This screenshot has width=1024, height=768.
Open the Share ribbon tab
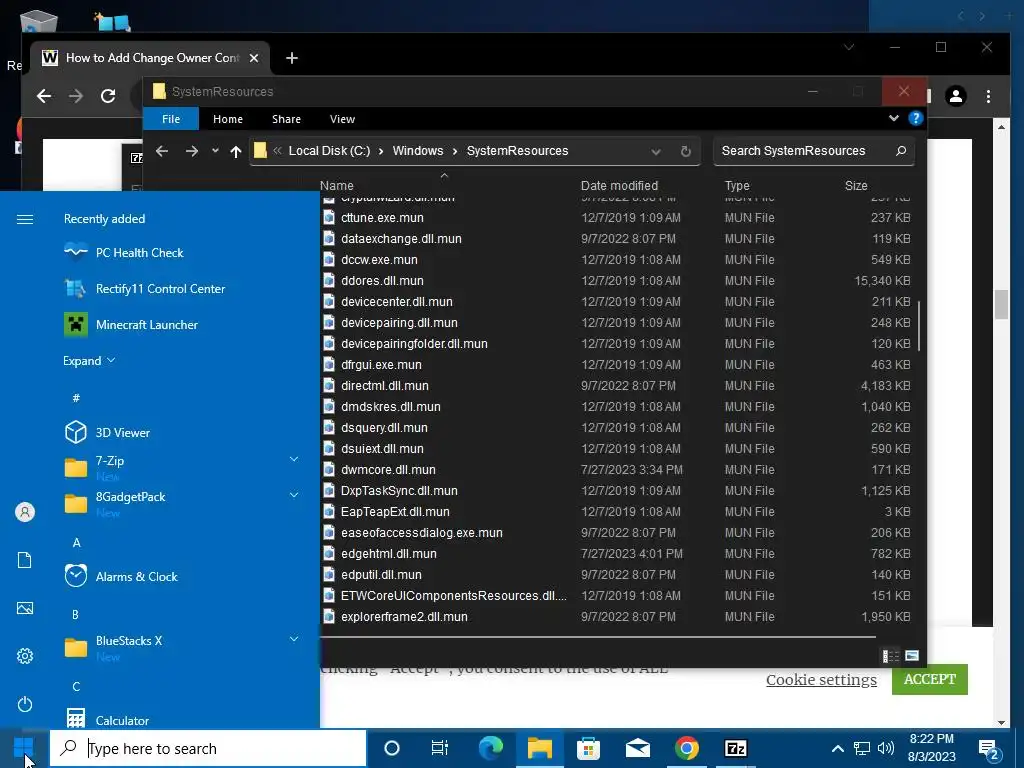tap(286, 119)
